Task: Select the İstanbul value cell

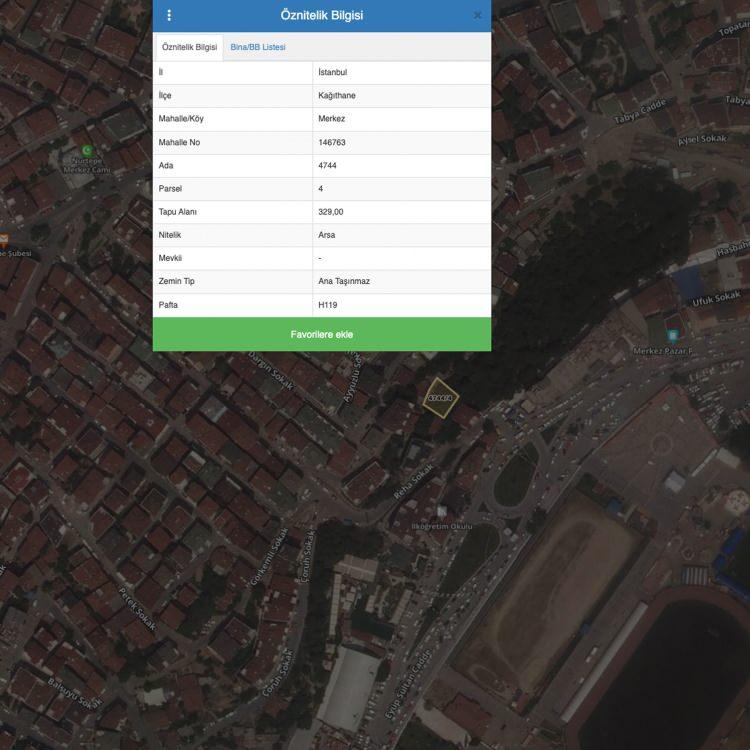Action: [401, 72]
